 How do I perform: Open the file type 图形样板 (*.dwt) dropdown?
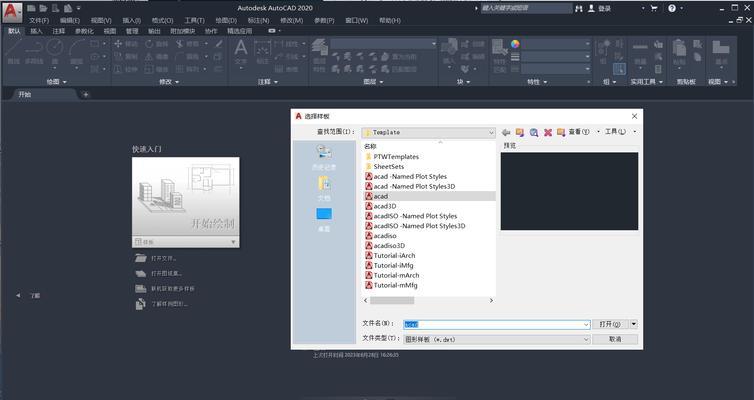497,339
